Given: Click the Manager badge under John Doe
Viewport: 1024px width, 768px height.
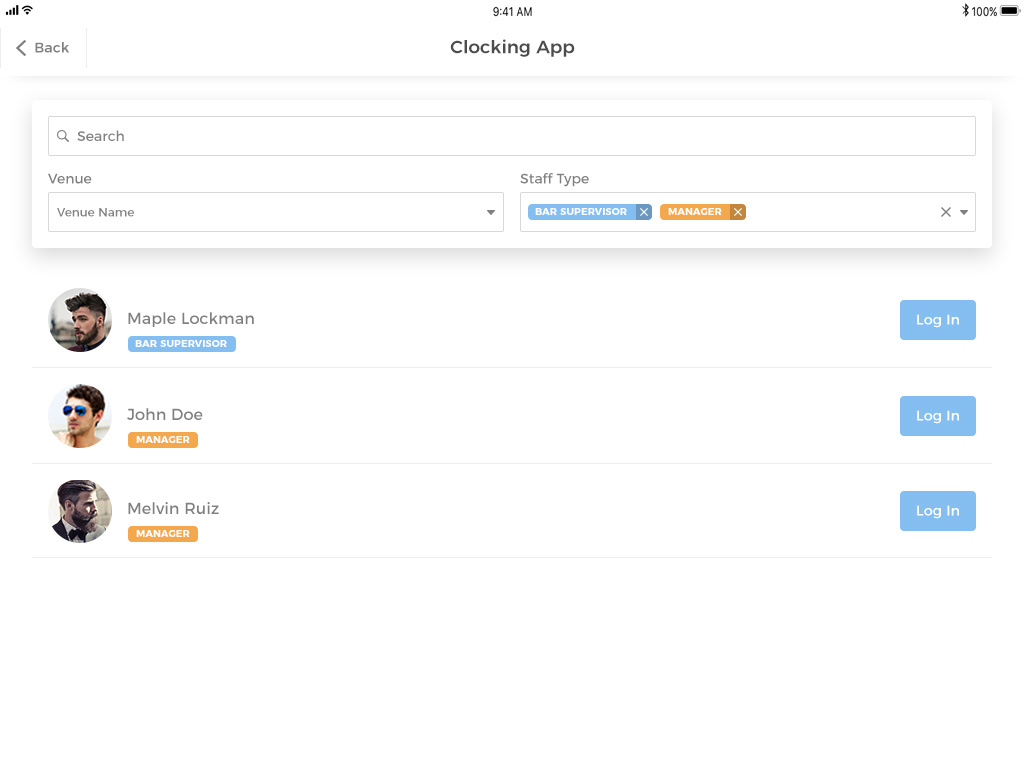Looking at the screenshot, I should (163, 440).
